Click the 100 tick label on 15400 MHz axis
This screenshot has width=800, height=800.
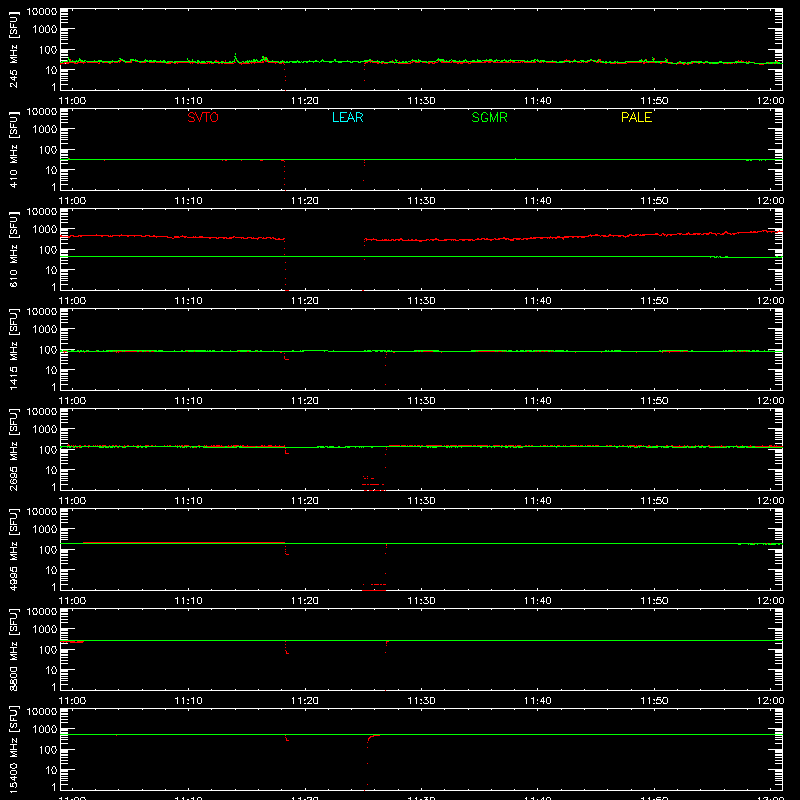(48, 750)
